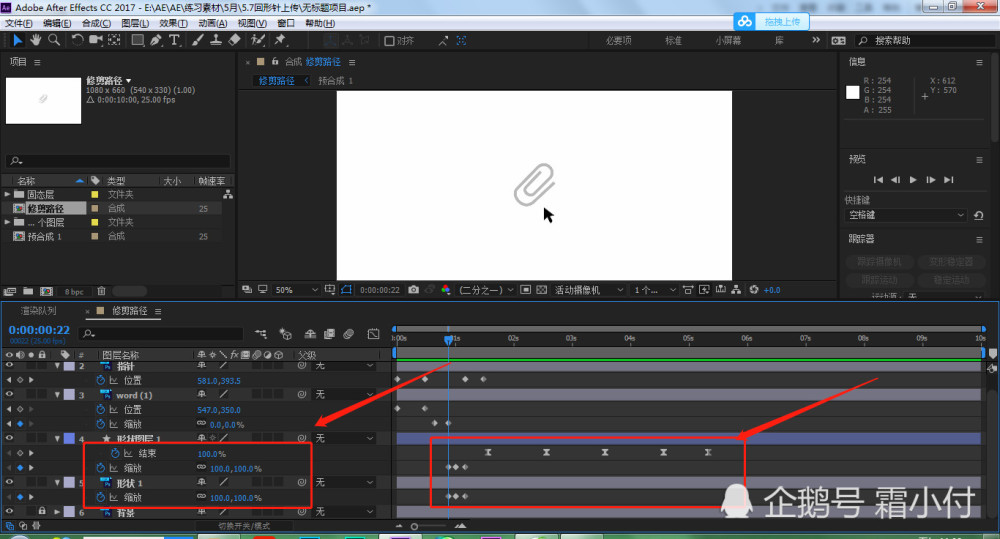Open the 合成(C) menu
This screenshot has height=539, width=1000.
tap(96, 23)
